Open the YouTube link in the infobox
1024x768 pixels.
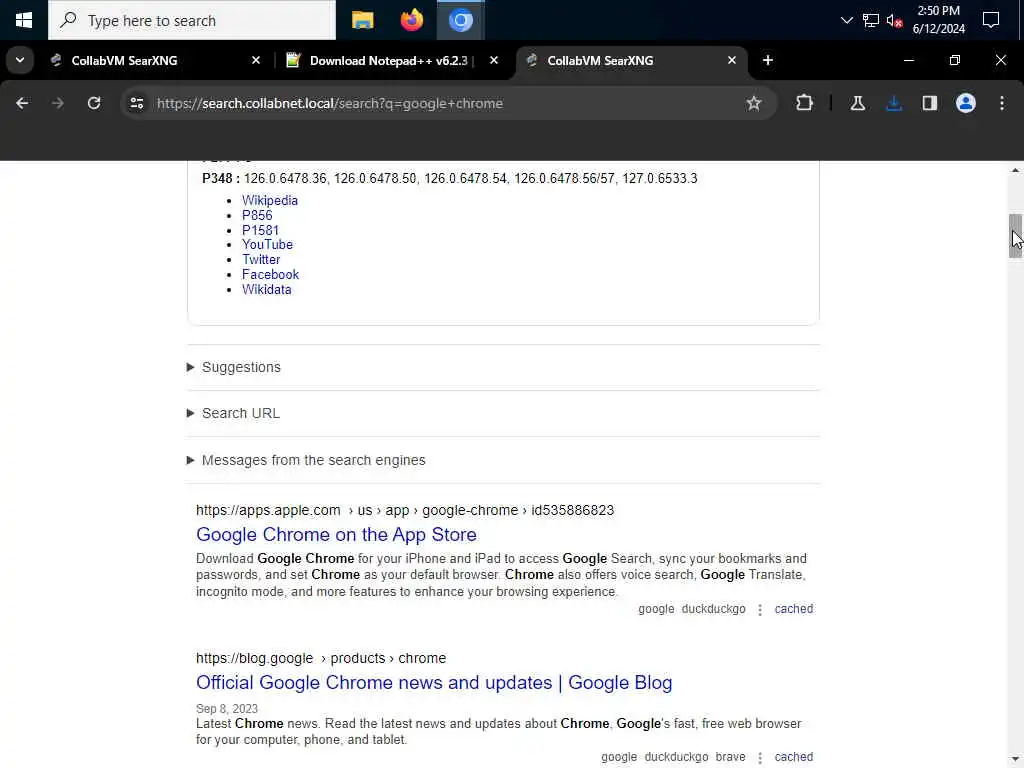point(267,244)
